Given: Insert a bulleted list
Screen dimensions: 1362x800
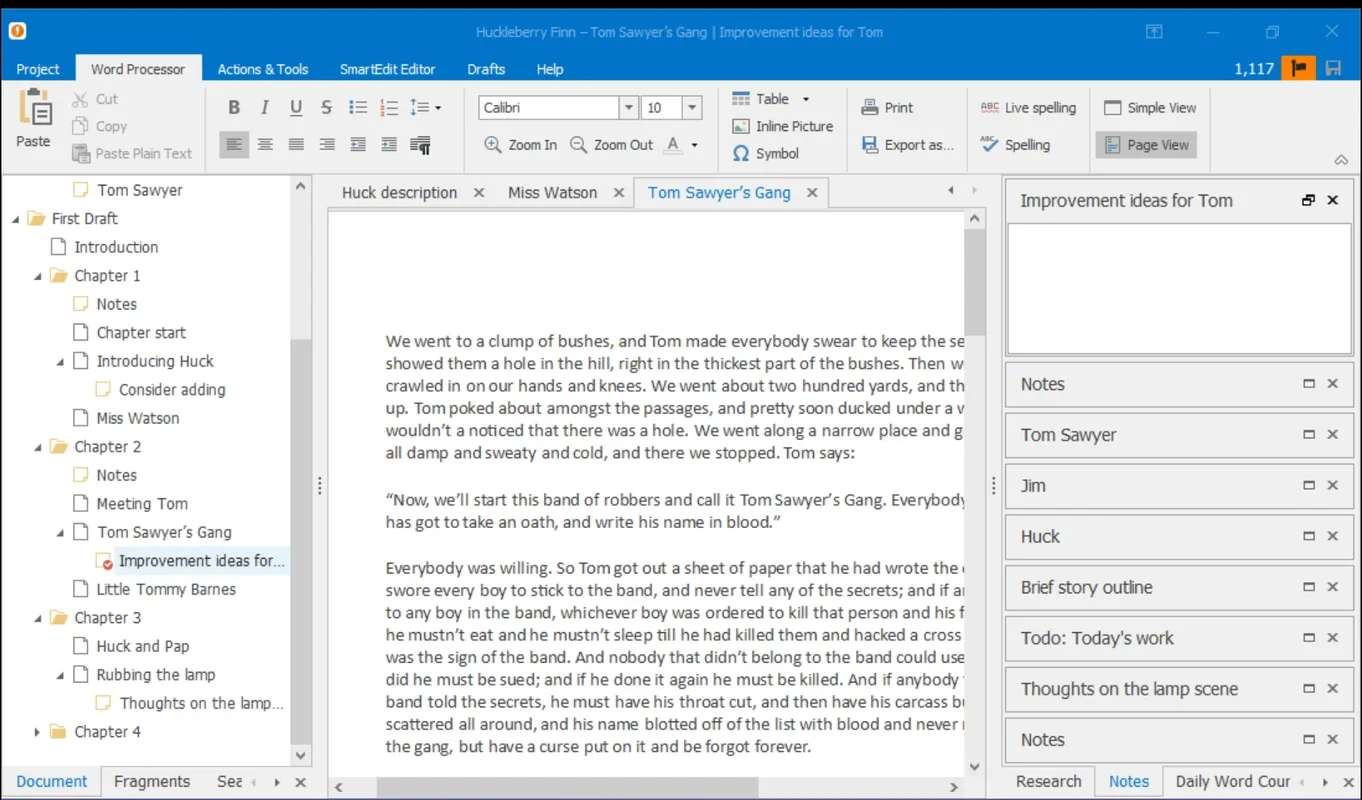Looking at the screenshot, I should [x=358, y=108].
